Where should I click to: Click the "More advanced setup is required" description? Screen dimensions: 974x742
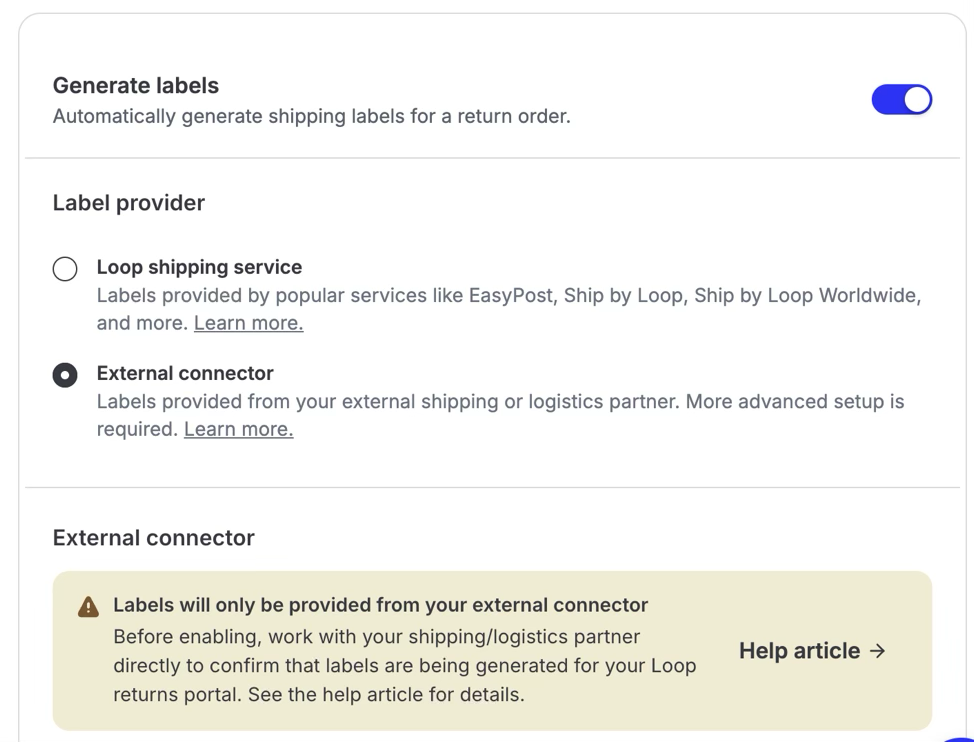[500, 415]
